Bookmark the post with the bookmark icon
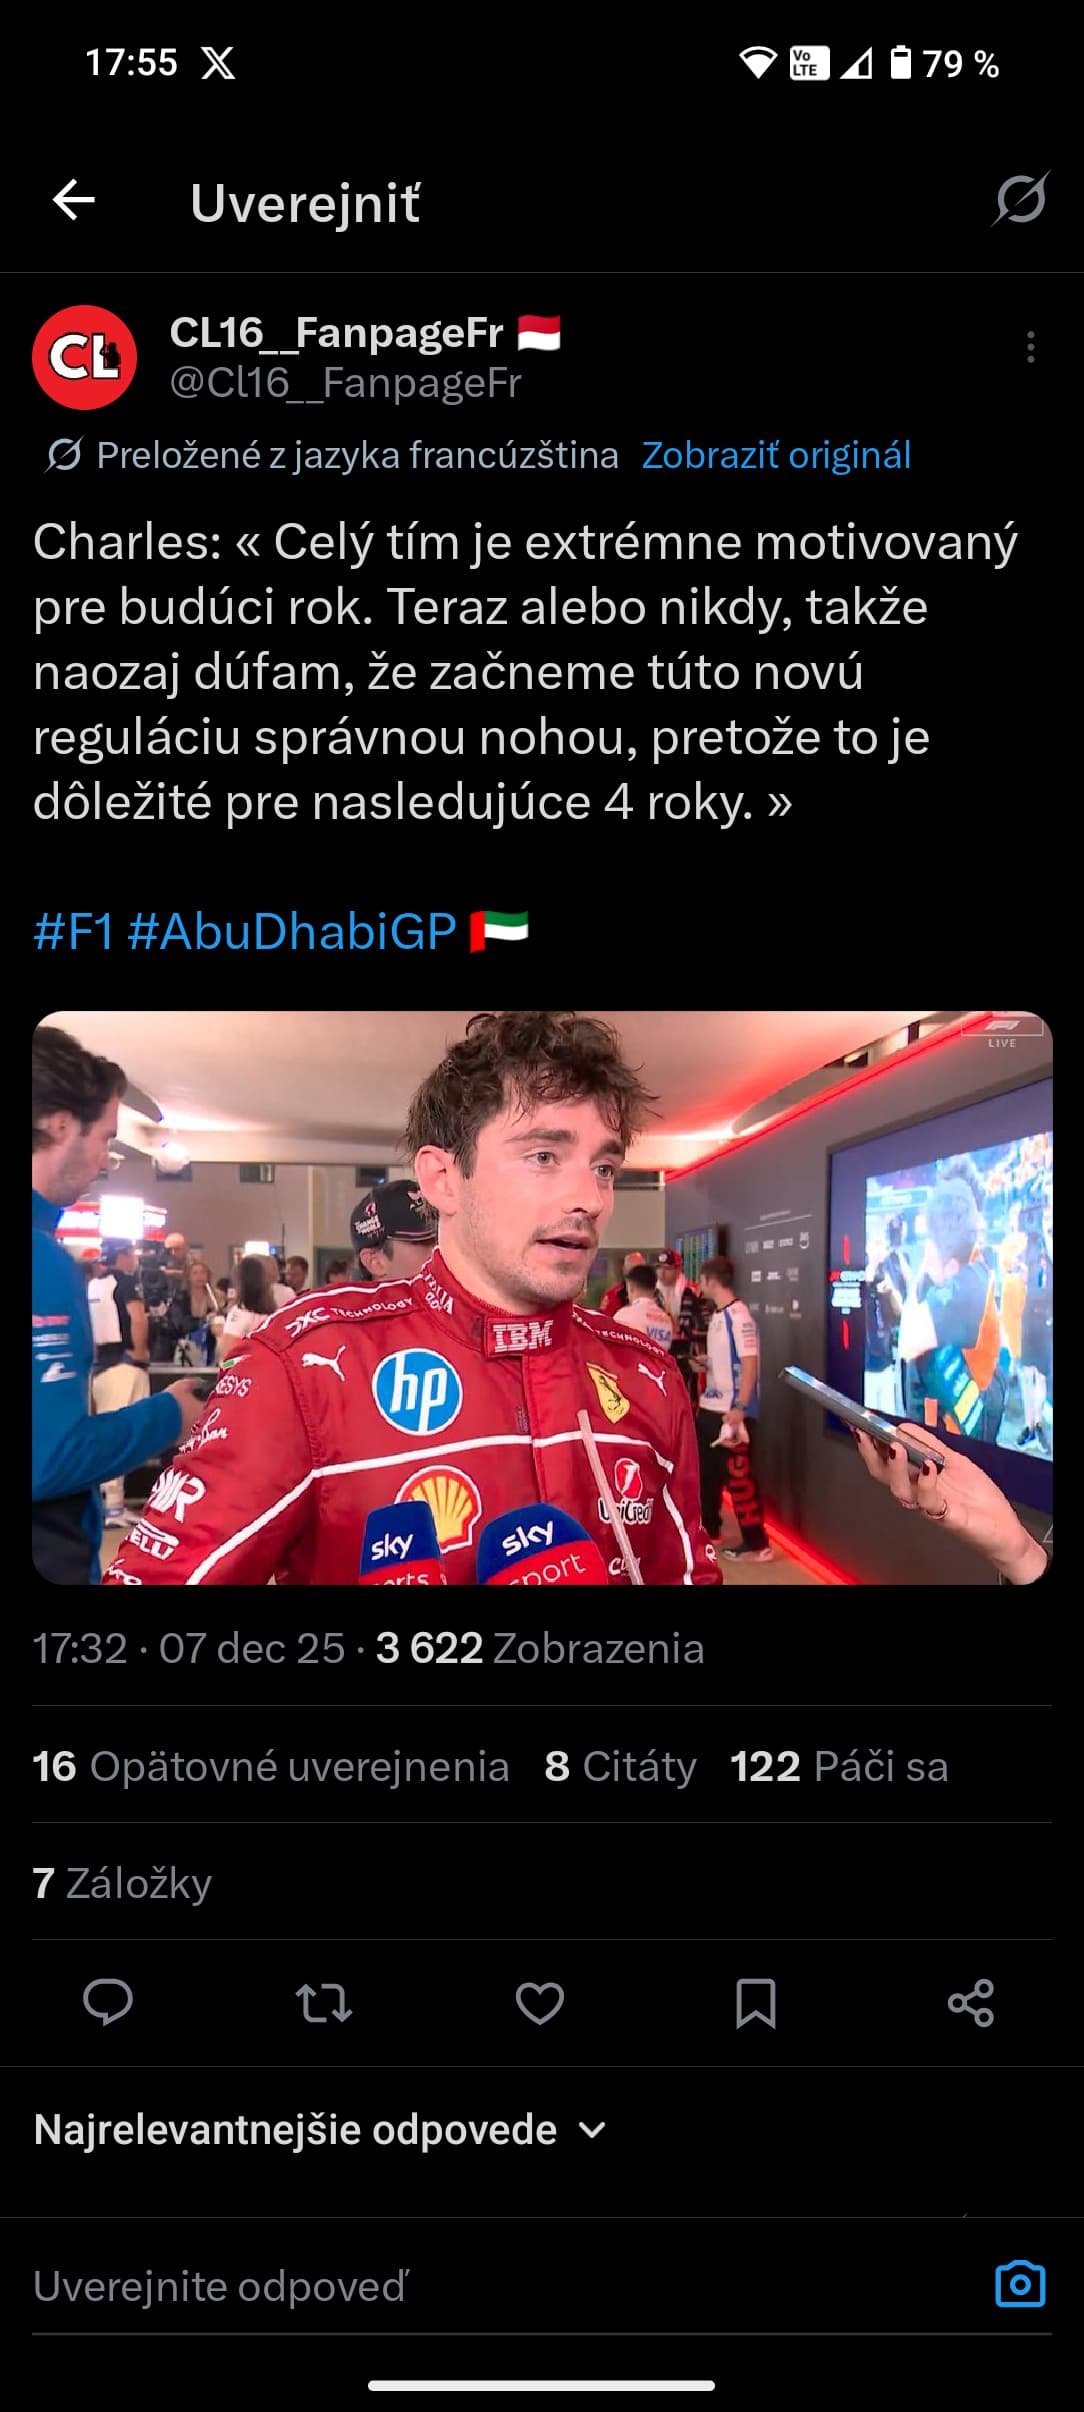Viewport: 1084px width, 2412px height. (x=755, y=2003)
